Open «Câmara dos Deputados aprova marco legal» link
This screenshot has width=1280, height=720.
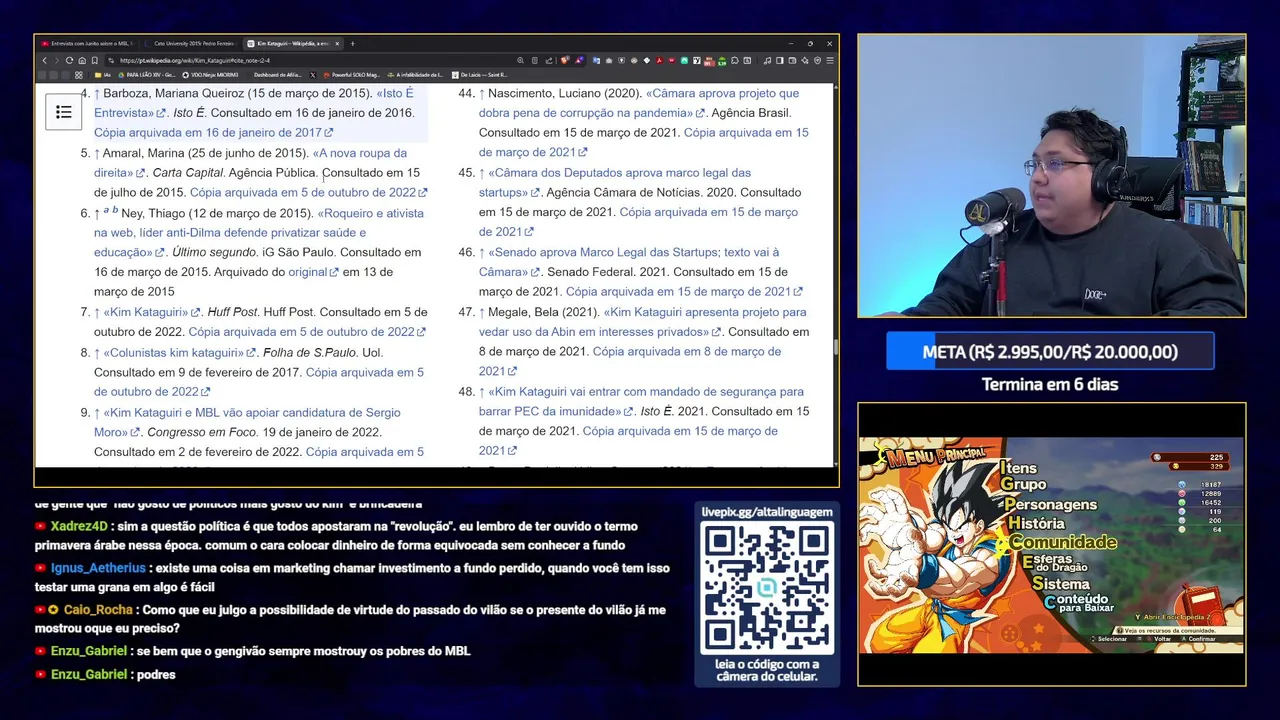coord(615,182)
